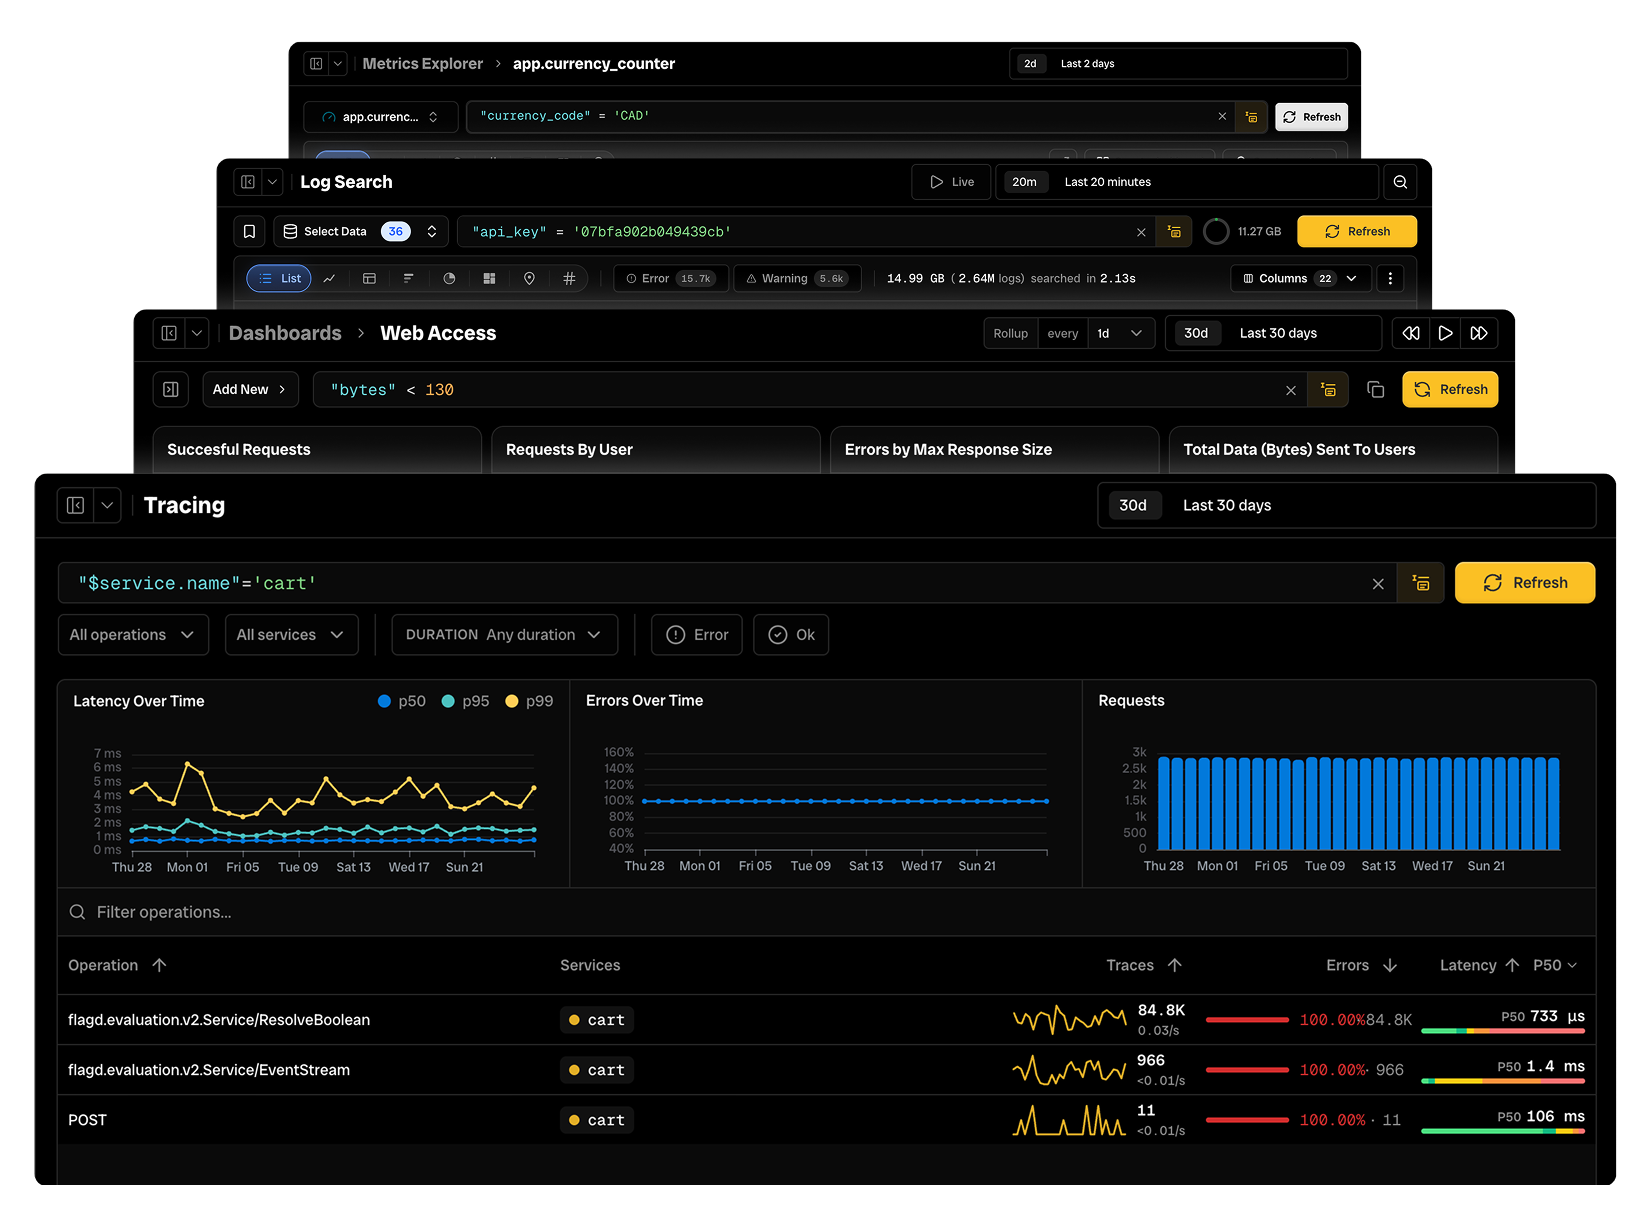The width and height of the screenshot is (1651, 1214).
Task: Refresh the Tracing results
Action: (x=1525, y=583)
